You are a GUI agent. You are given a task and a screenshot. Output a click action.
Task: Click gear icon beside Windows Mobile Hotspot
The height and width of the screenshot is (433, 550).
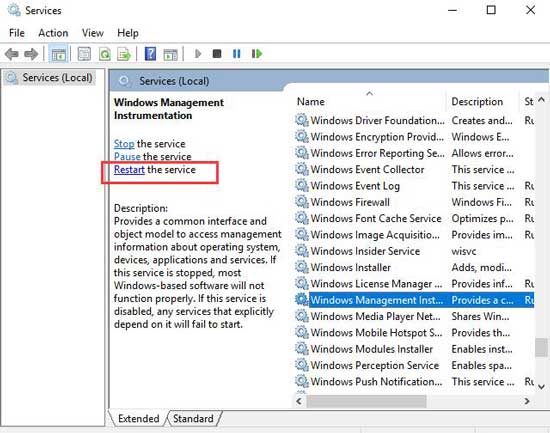[x=301, y=332]
